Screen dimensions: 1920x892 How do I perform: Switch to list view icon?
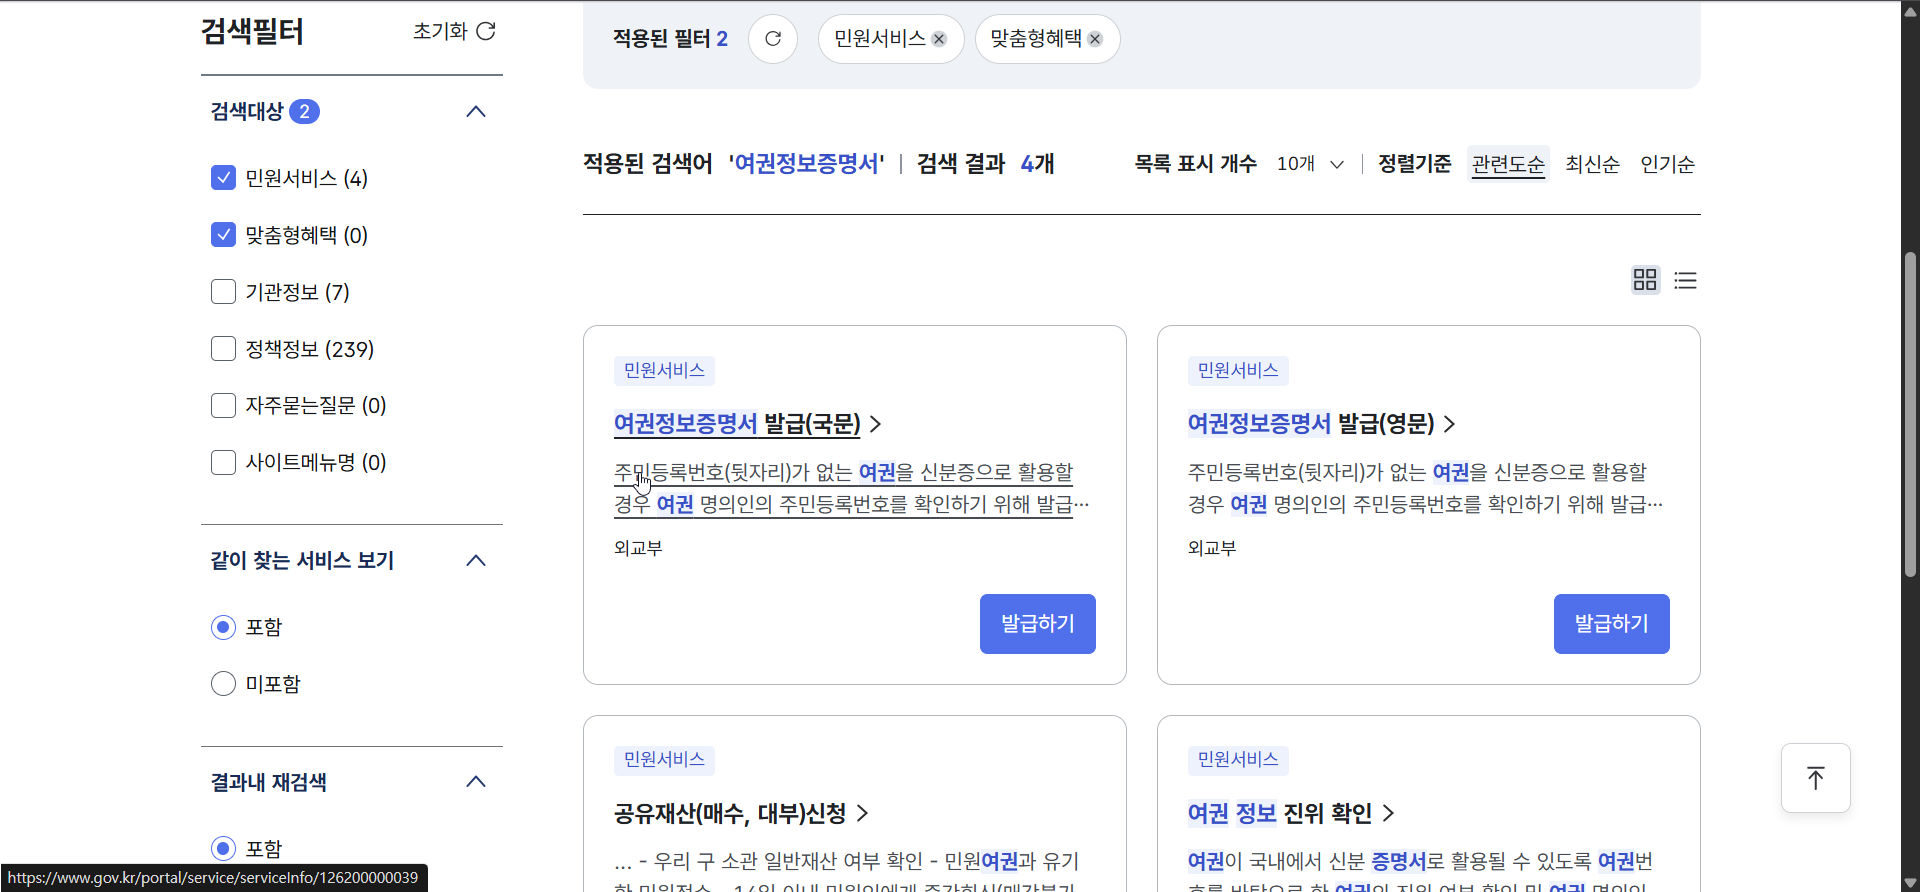[x=1686, y=280]
